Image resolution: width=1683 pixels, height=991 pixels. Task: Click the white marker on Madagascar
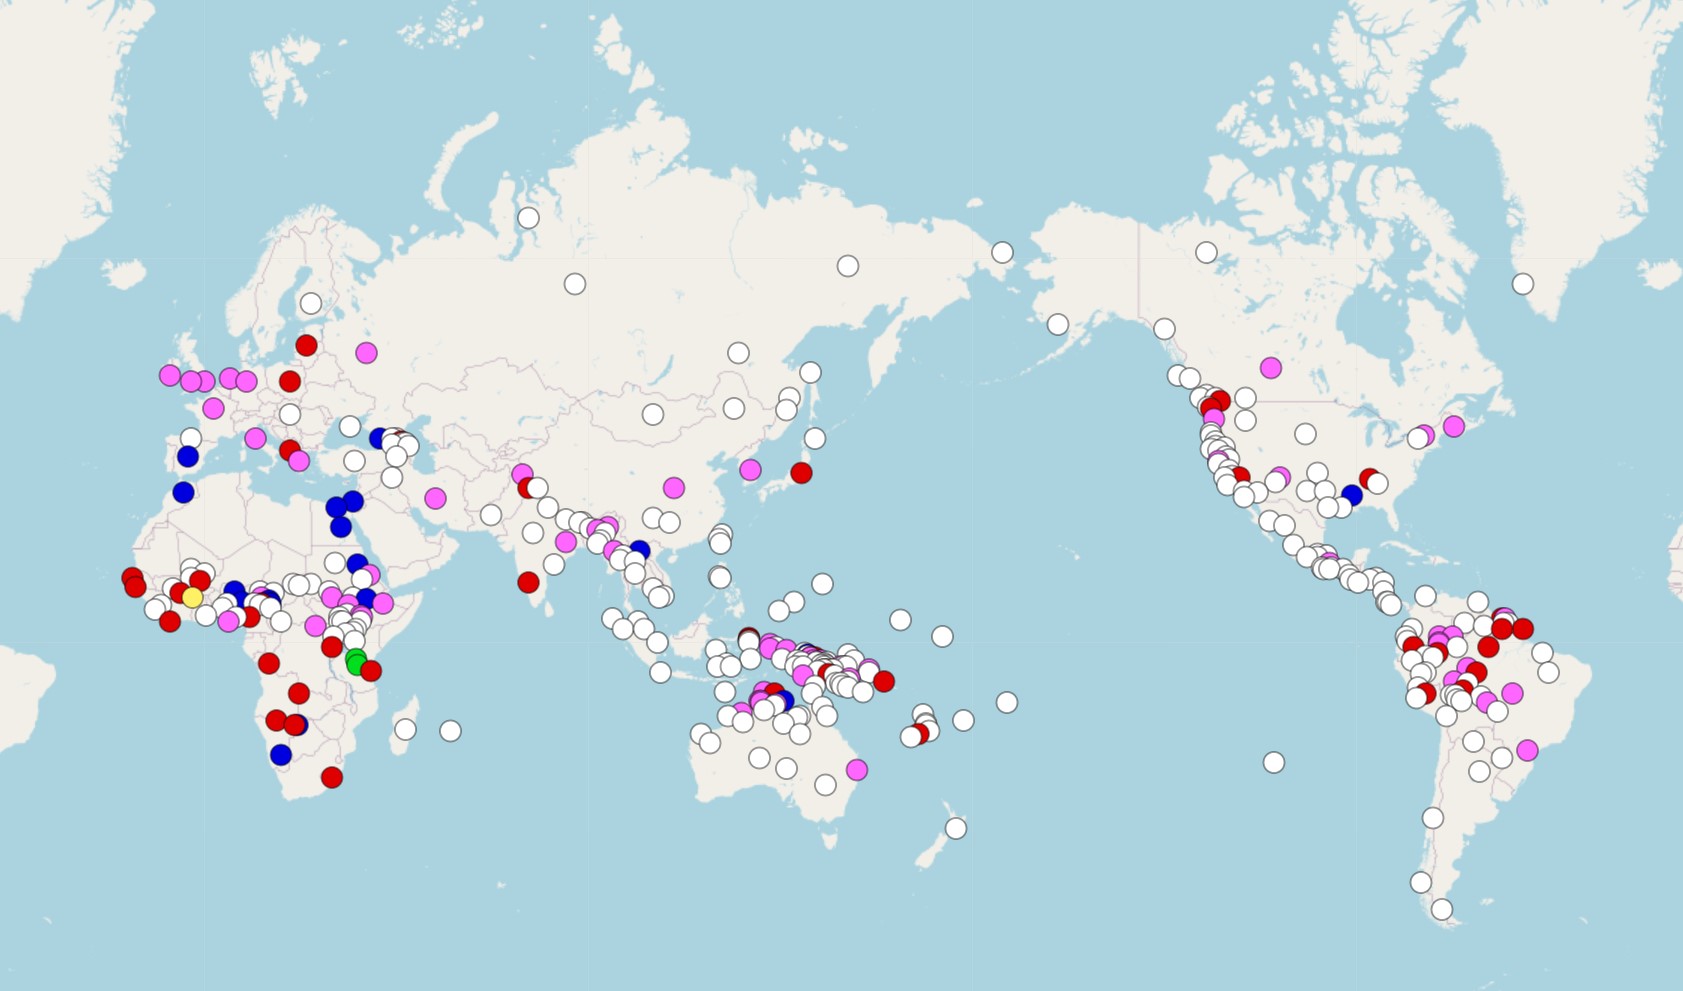[x=405, y=730]
